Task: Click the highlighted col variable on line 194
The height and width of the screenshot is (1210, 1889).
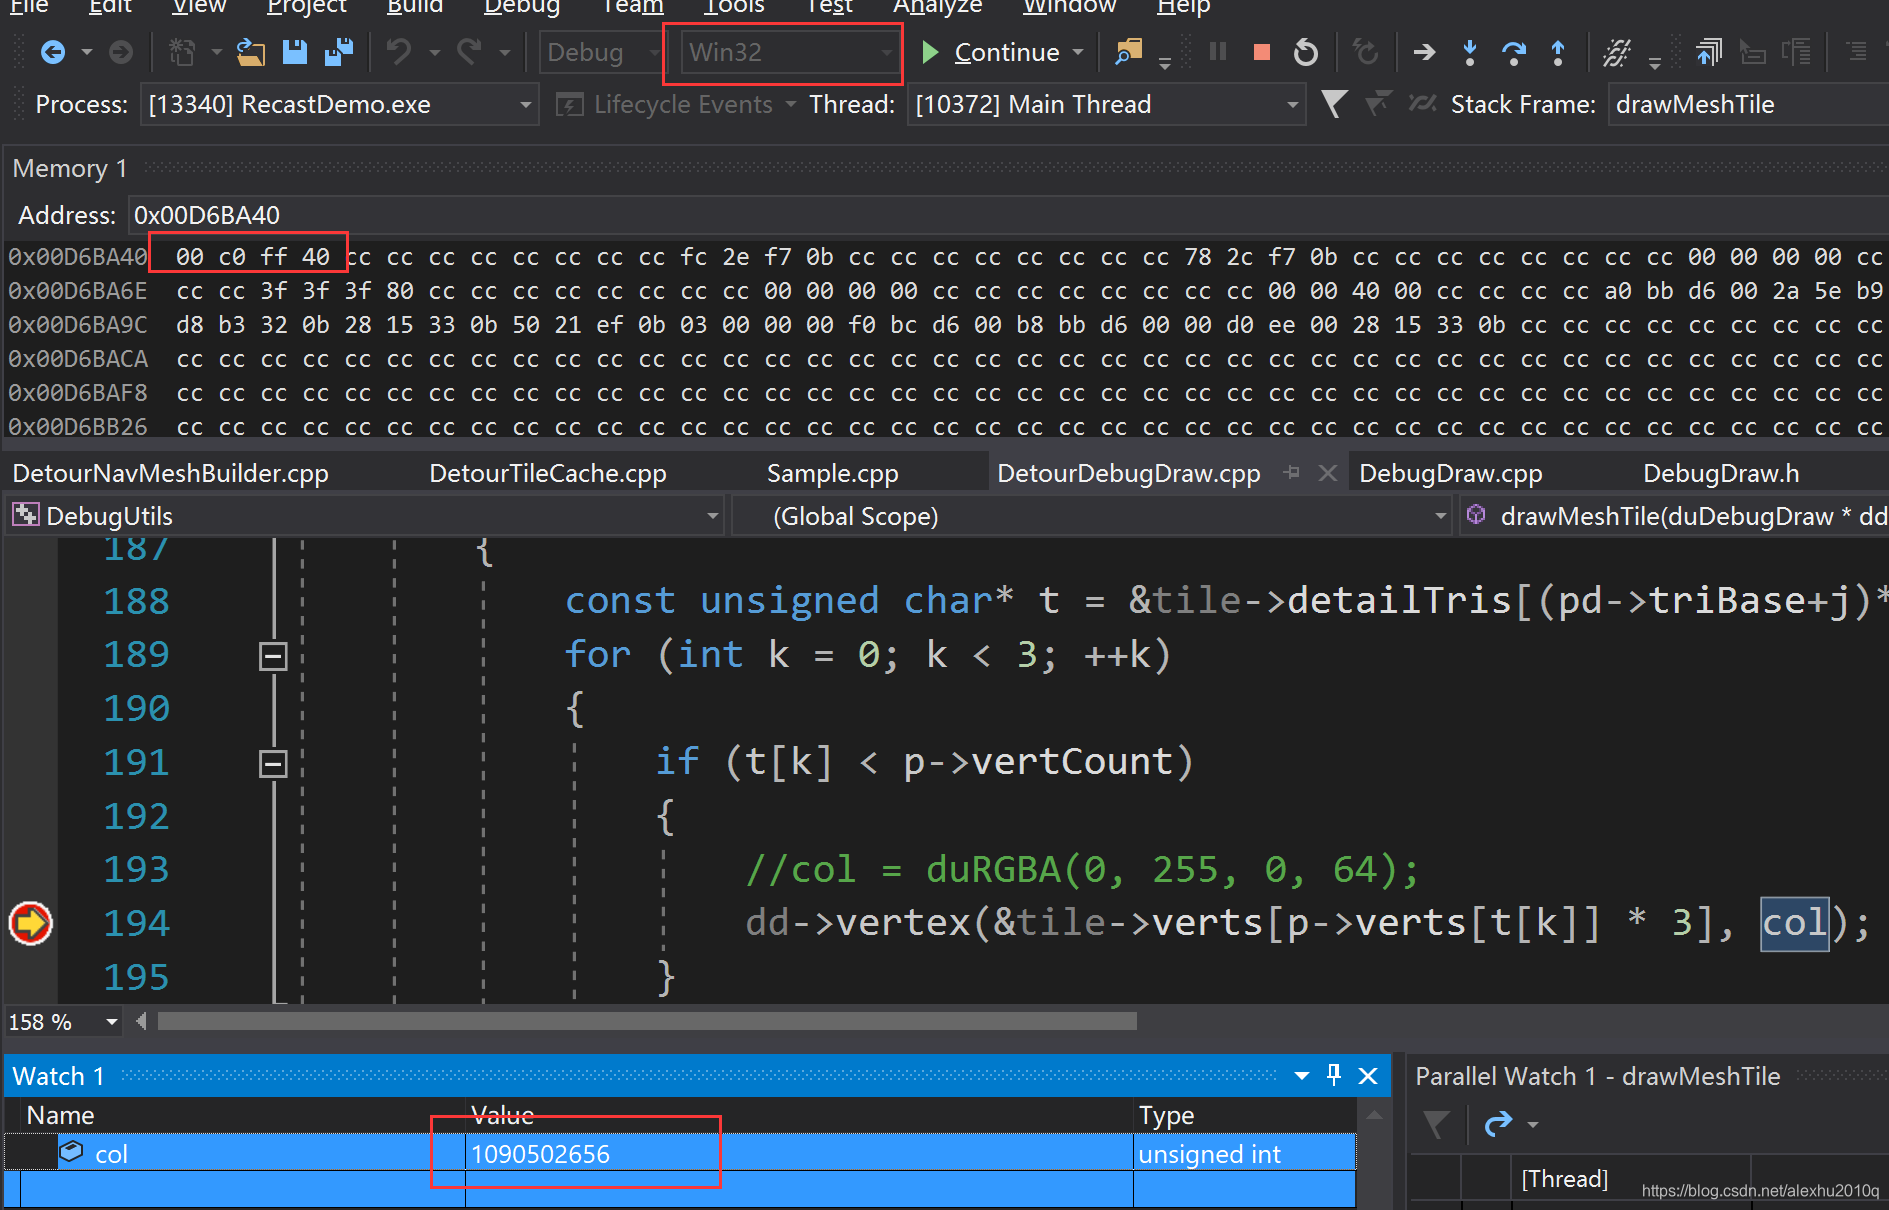Action: [1795, 923]
